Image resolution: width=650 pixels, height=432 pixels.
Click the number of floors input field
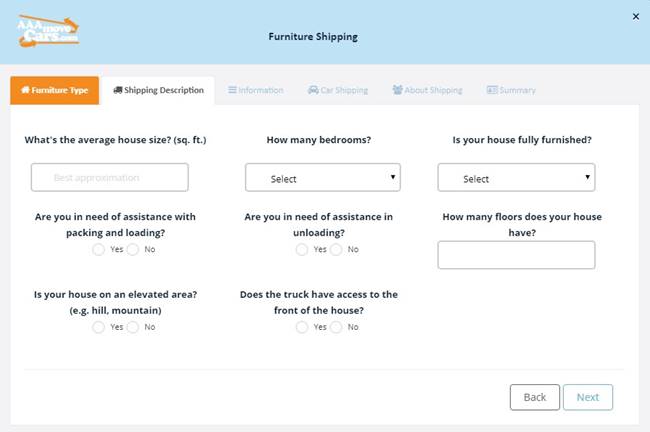point(516,255)
